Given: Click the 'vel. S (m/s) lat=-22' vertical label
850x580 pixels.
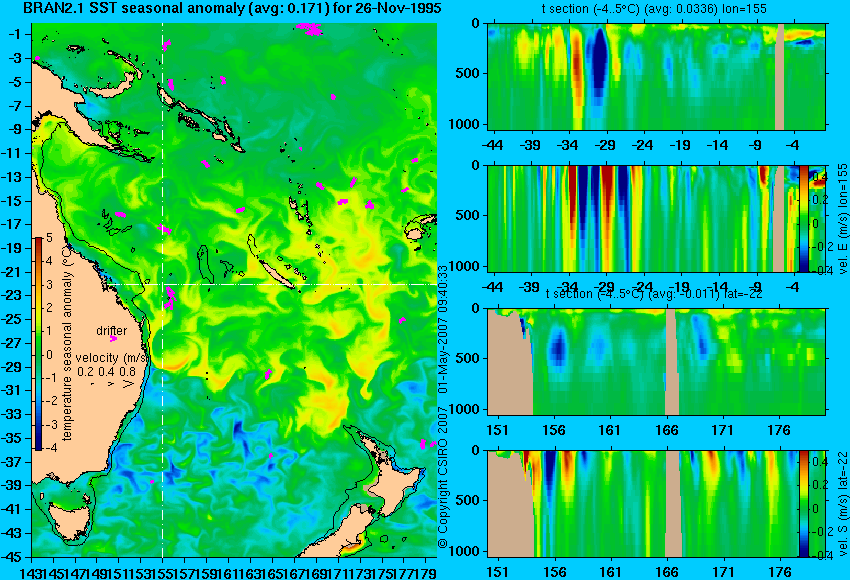Looking at the screenshot, I should (842, 504).
